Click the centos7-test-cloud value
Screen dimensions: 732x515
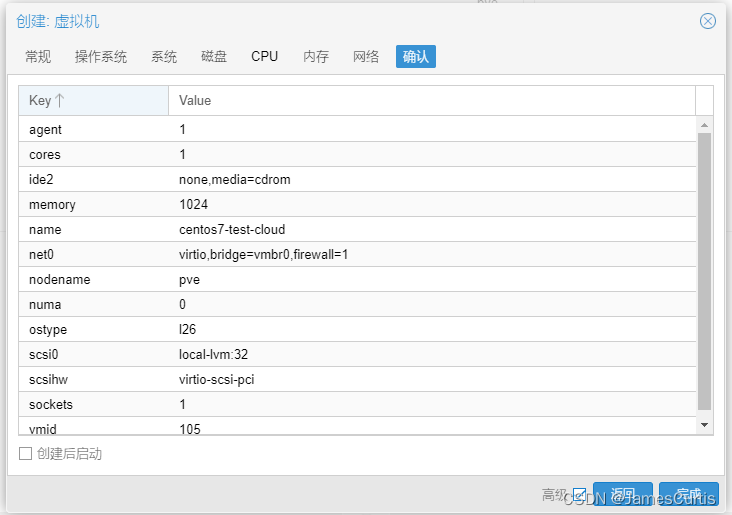232,229
